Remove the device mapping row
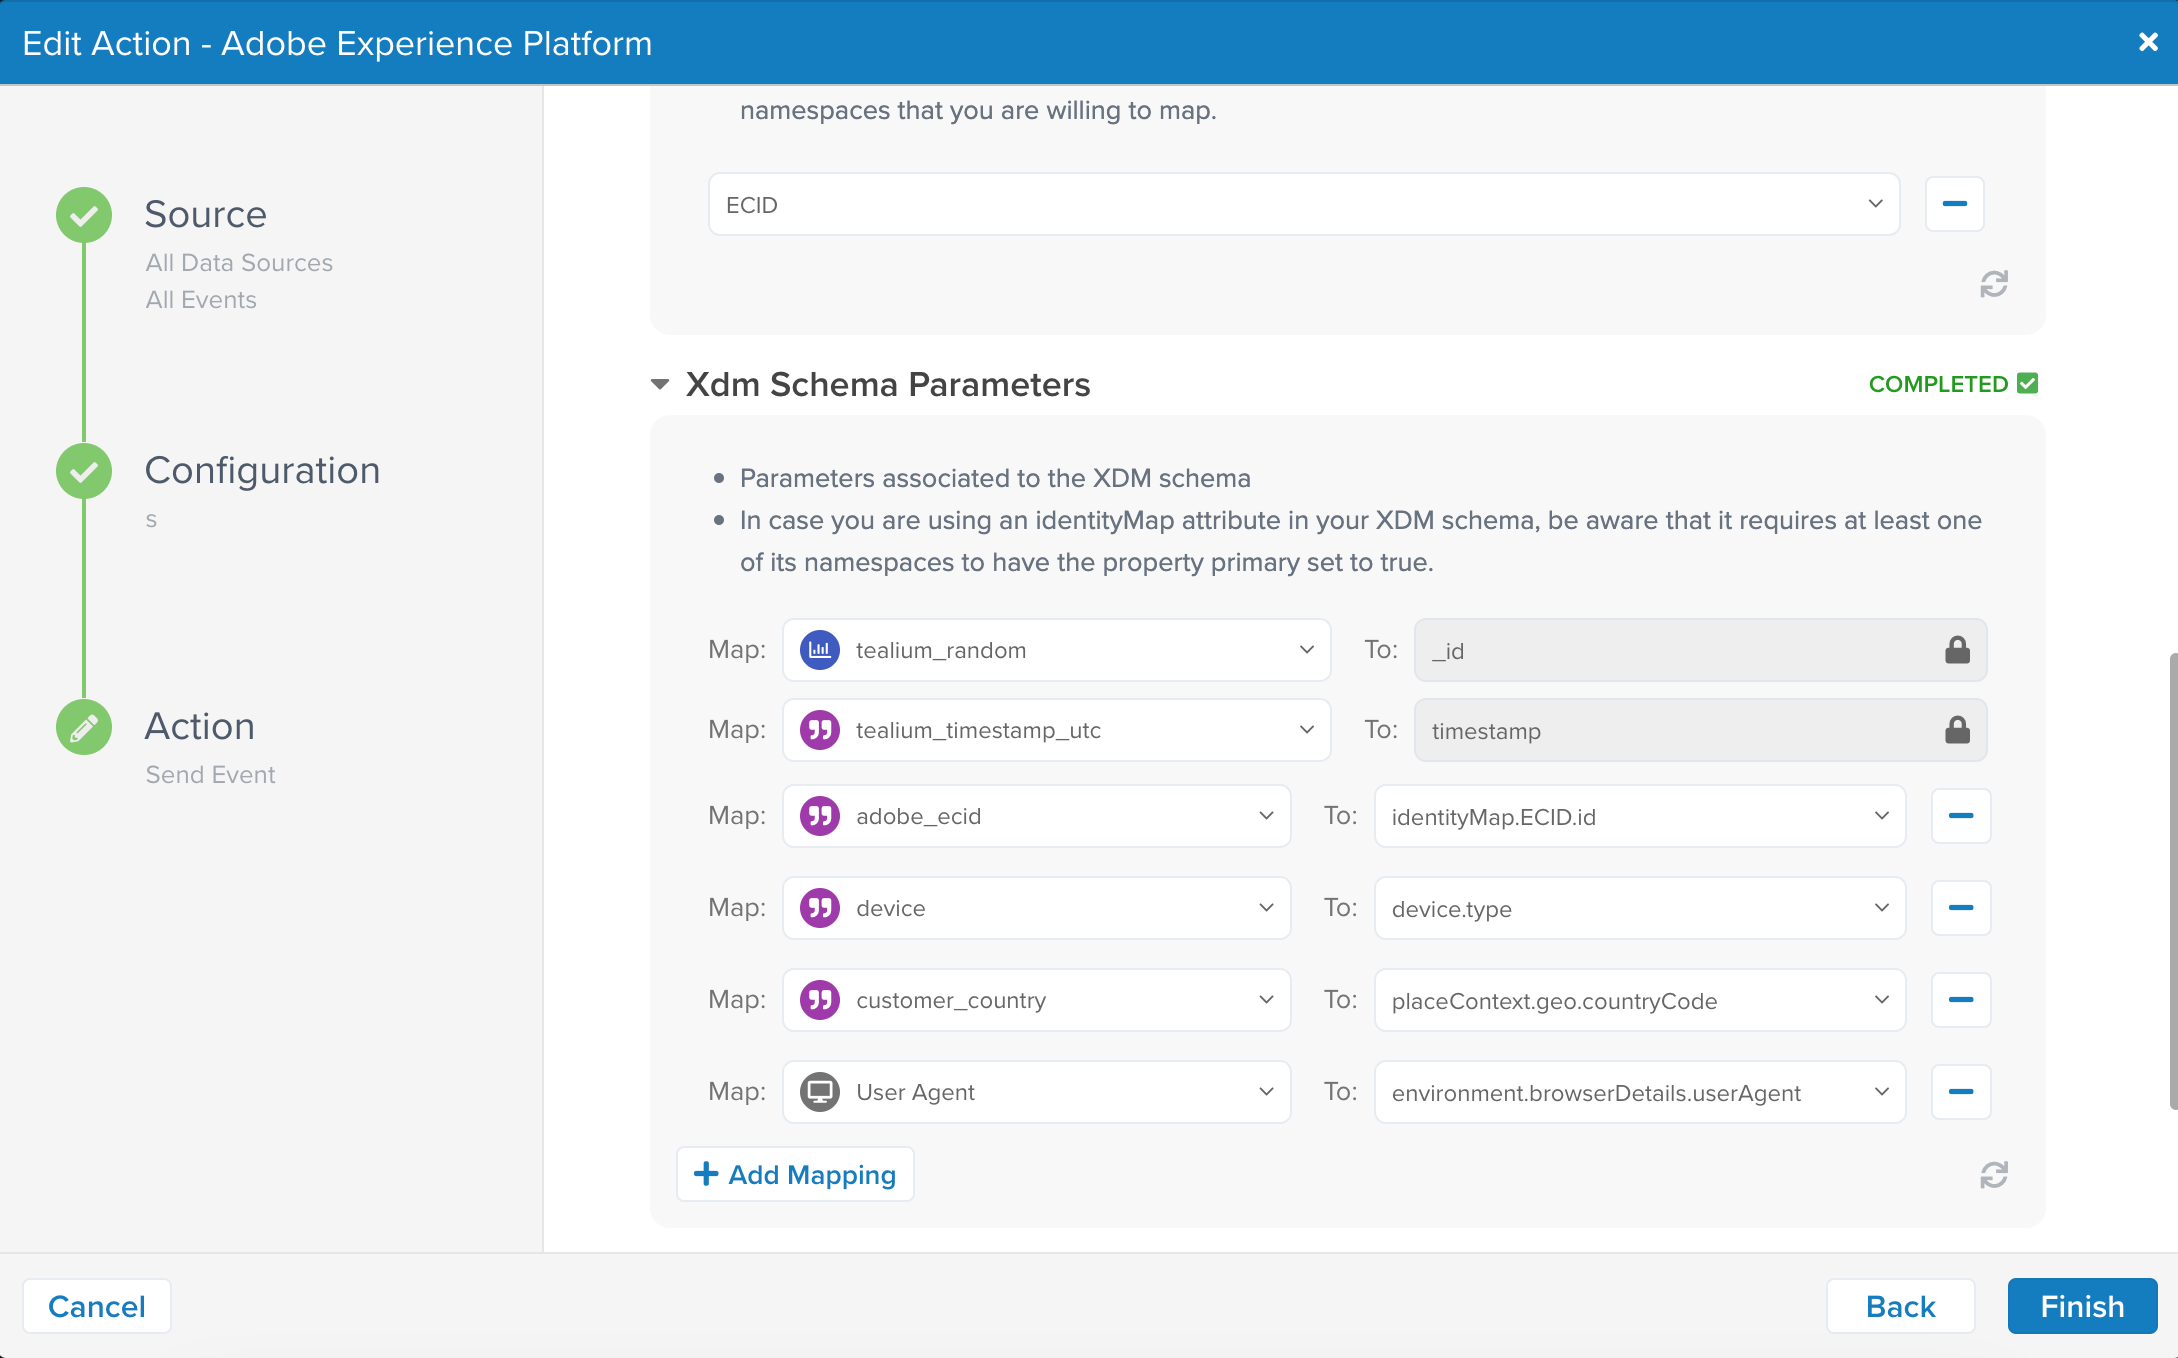 click(1960, 908)
